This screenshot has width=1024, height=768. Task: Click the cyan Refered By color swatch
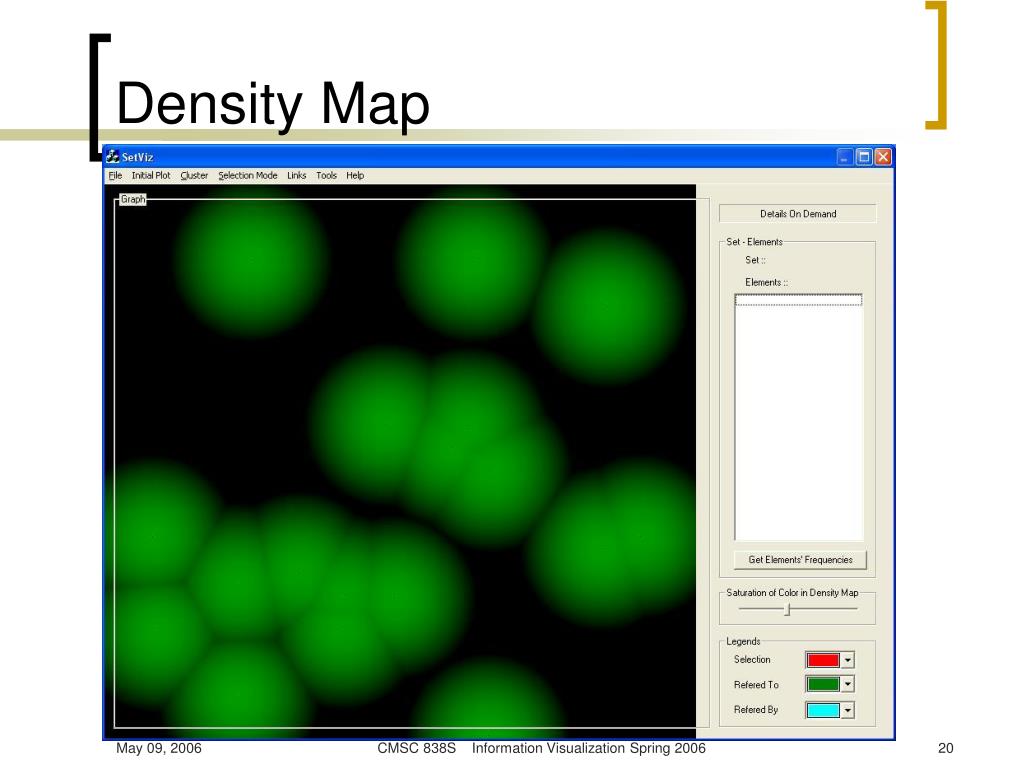click(x=823, y=710)
